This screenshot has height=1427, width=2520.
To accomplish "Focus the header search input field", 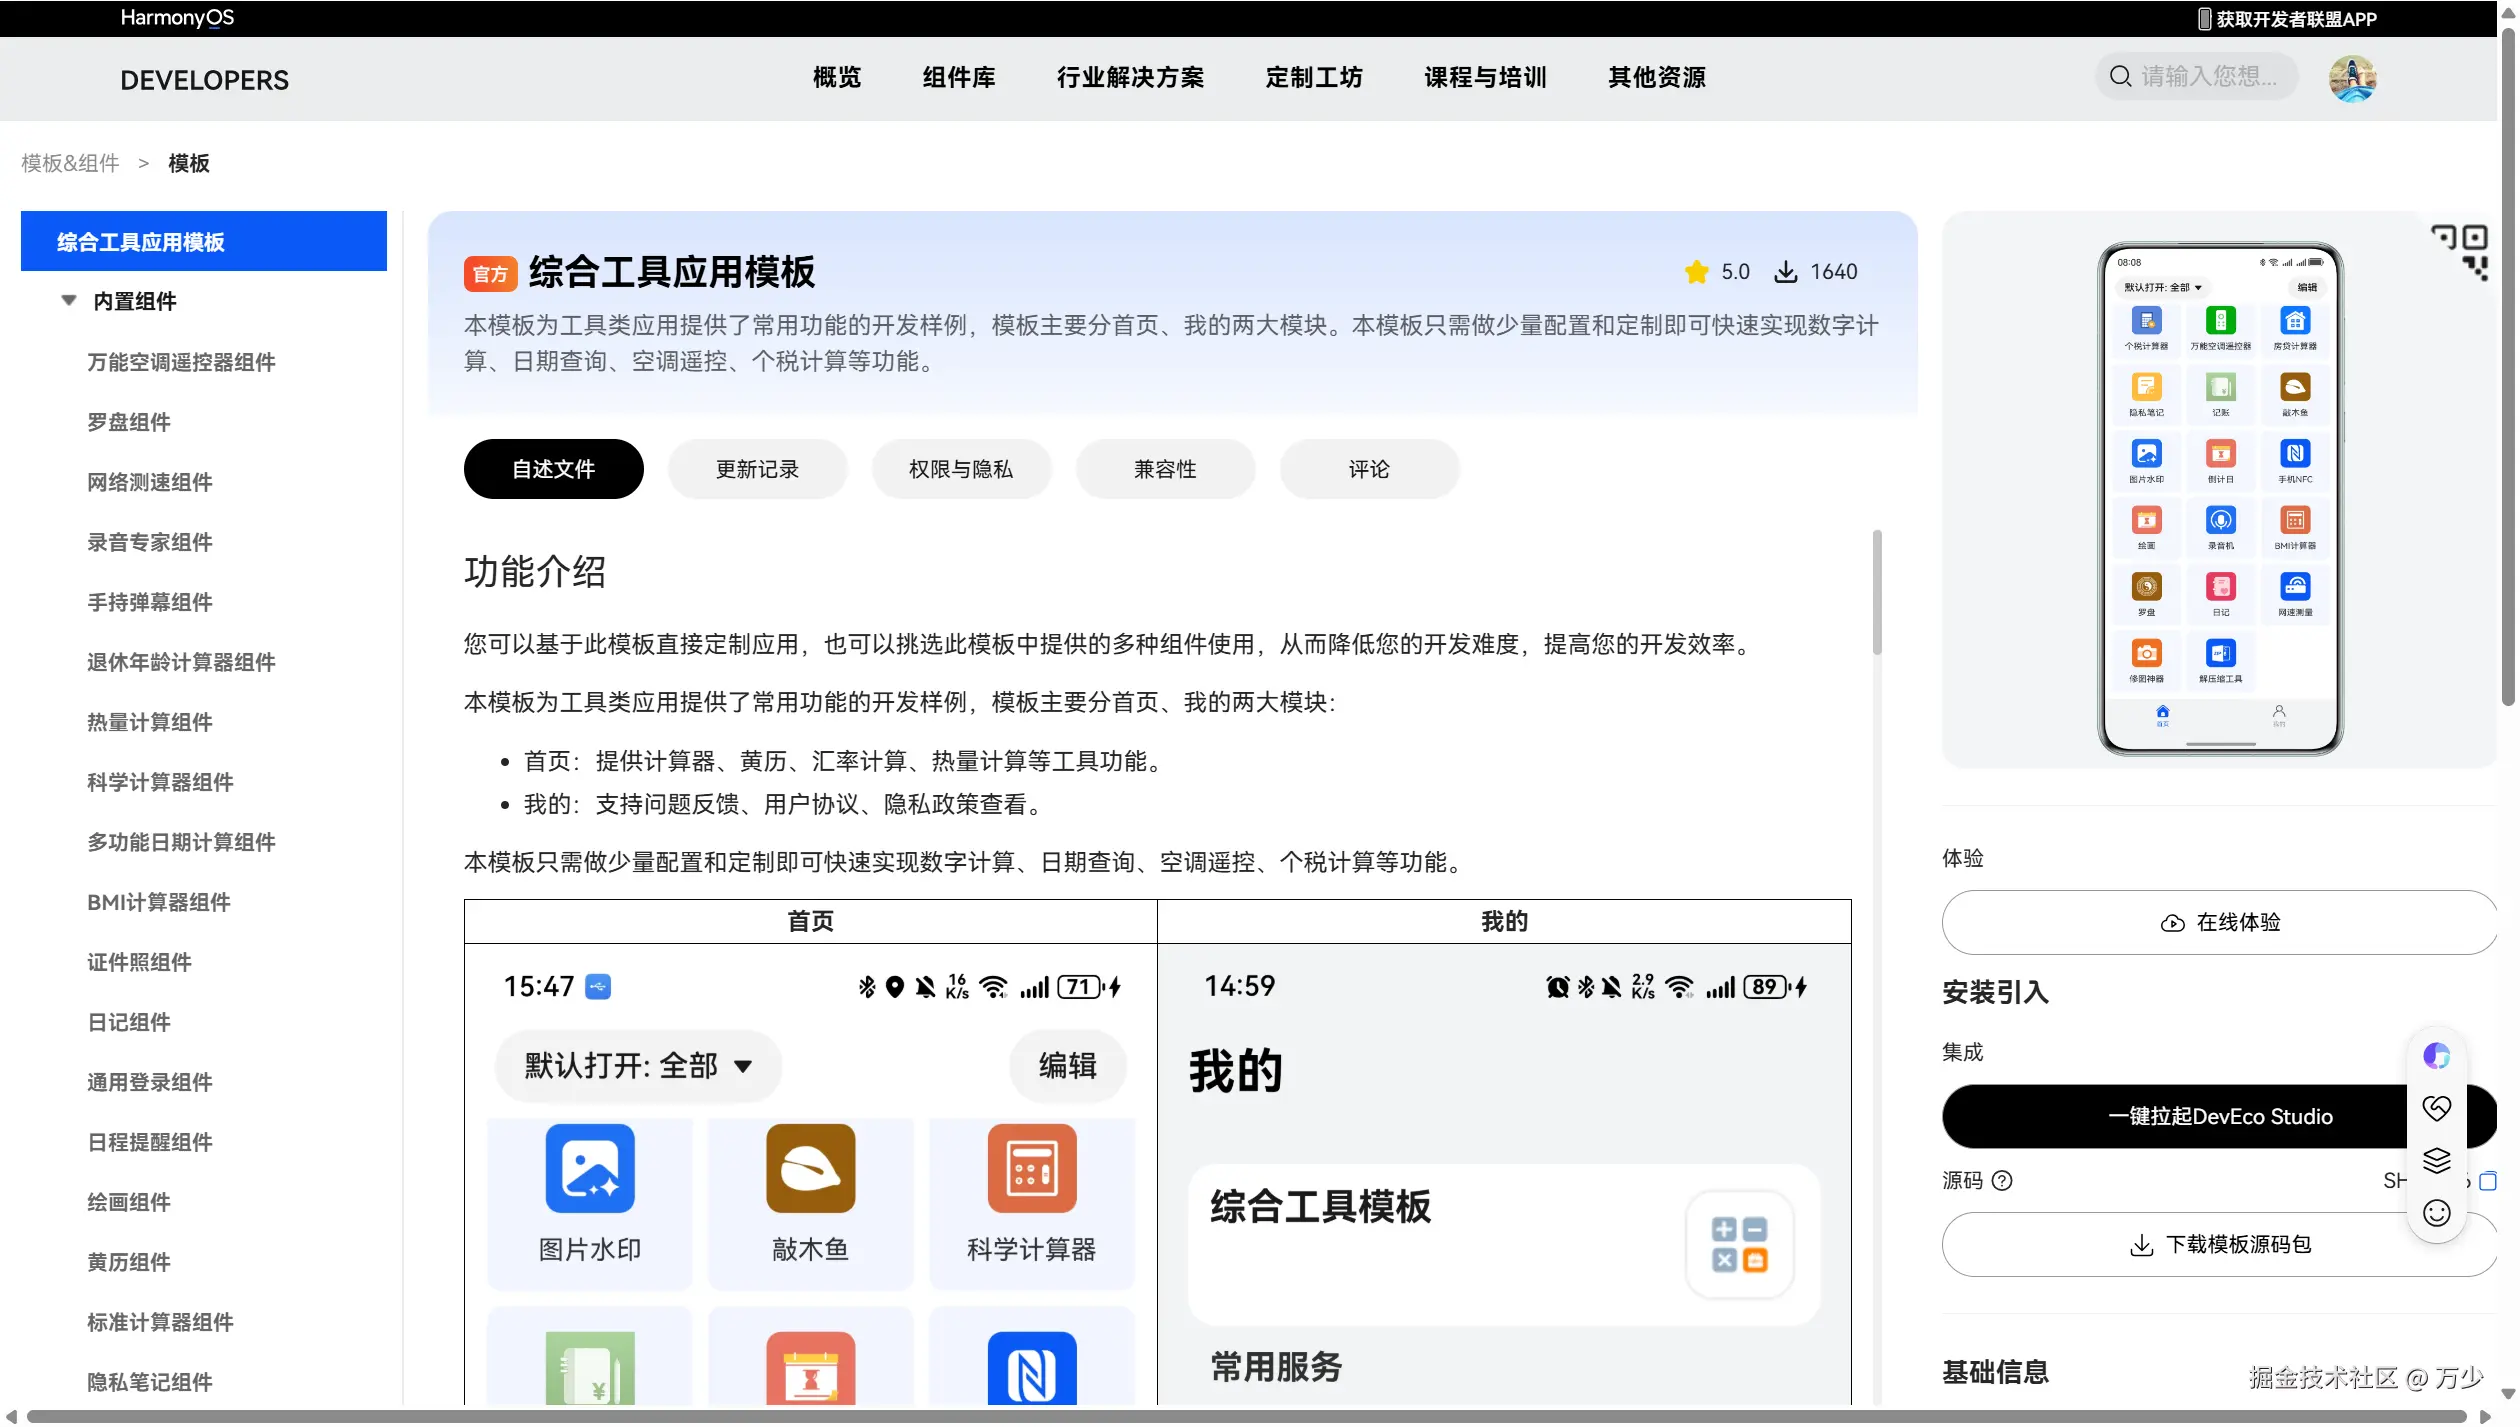I will [2208, 77].
